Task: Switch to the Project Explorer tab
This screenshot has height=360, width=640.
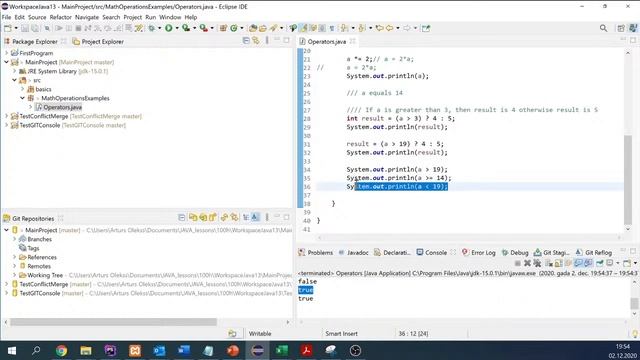Action: click(98, 41)
